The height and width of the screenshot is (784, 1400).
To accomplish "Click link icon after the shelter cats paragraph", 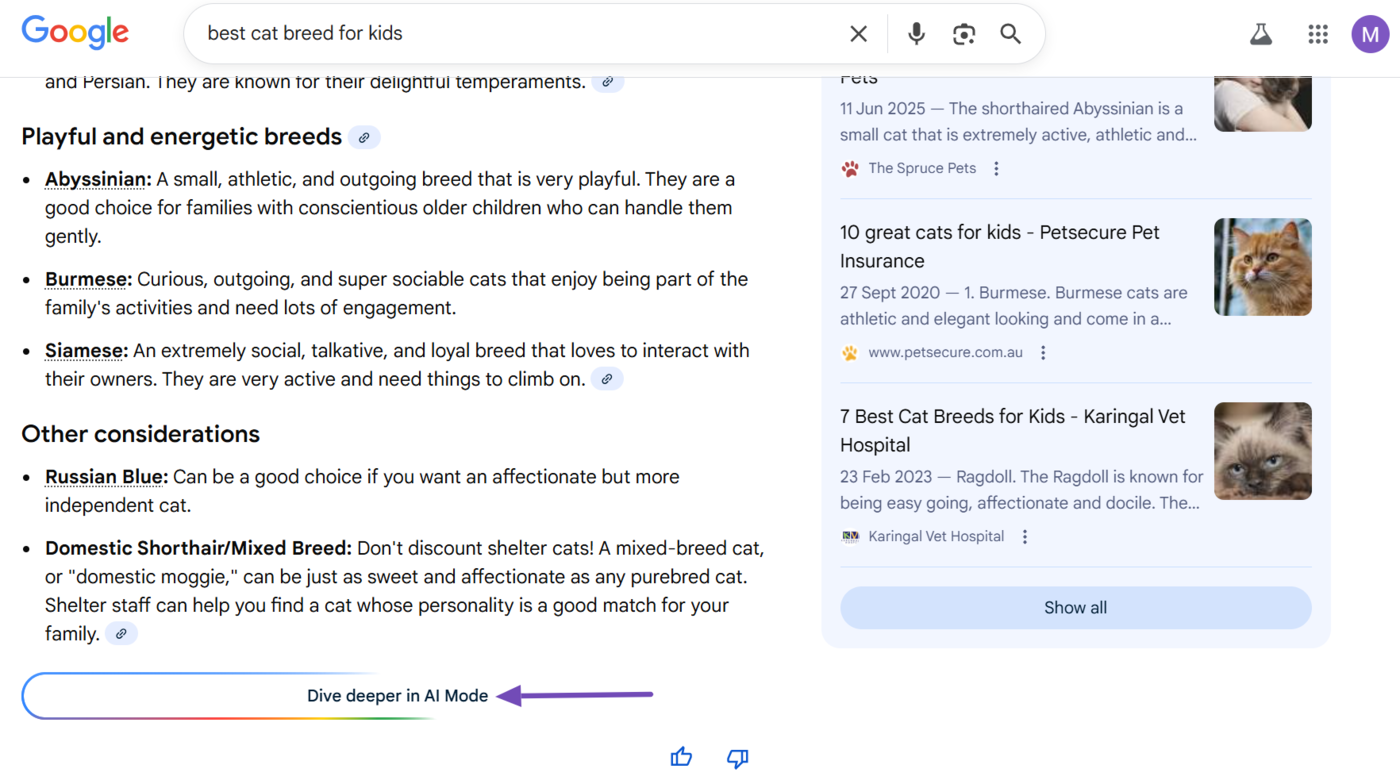I will (121, 633).
